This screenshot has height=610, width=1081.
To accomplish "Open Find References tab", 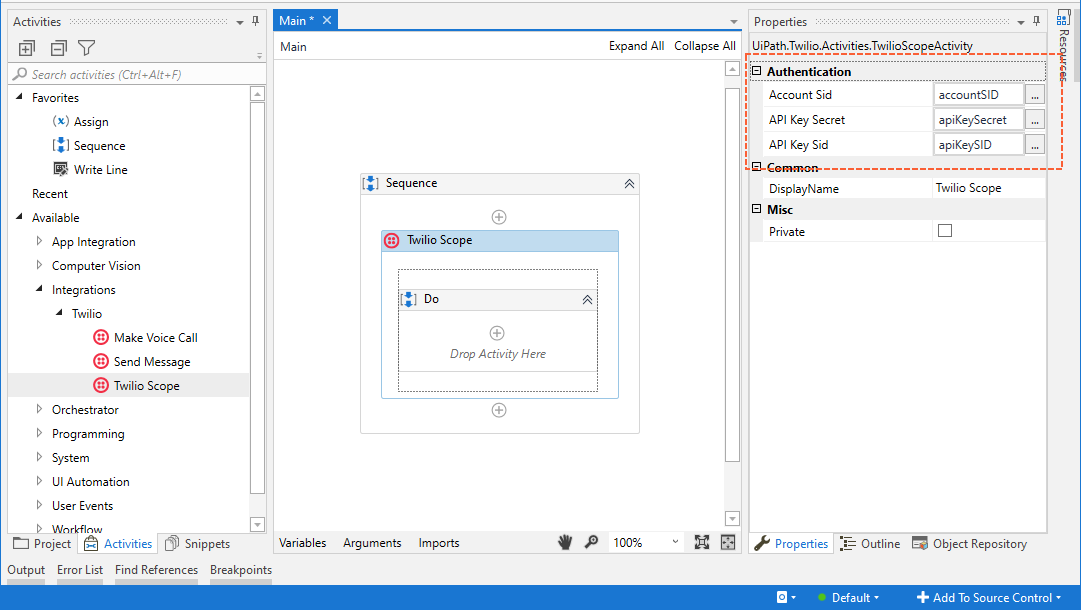I will 156,570.
